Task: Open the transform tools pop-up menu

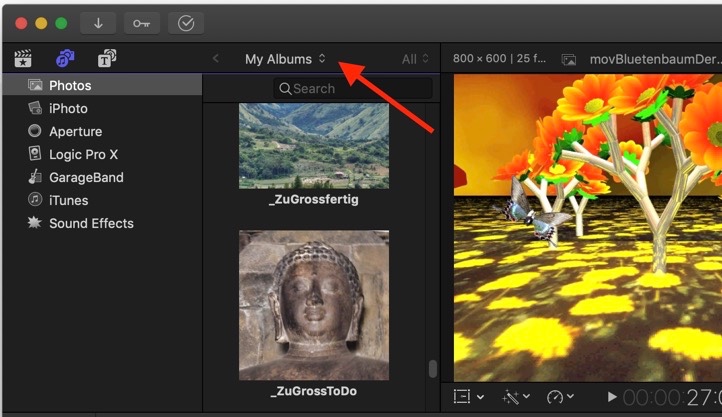Action: click(x=468, y=397)
